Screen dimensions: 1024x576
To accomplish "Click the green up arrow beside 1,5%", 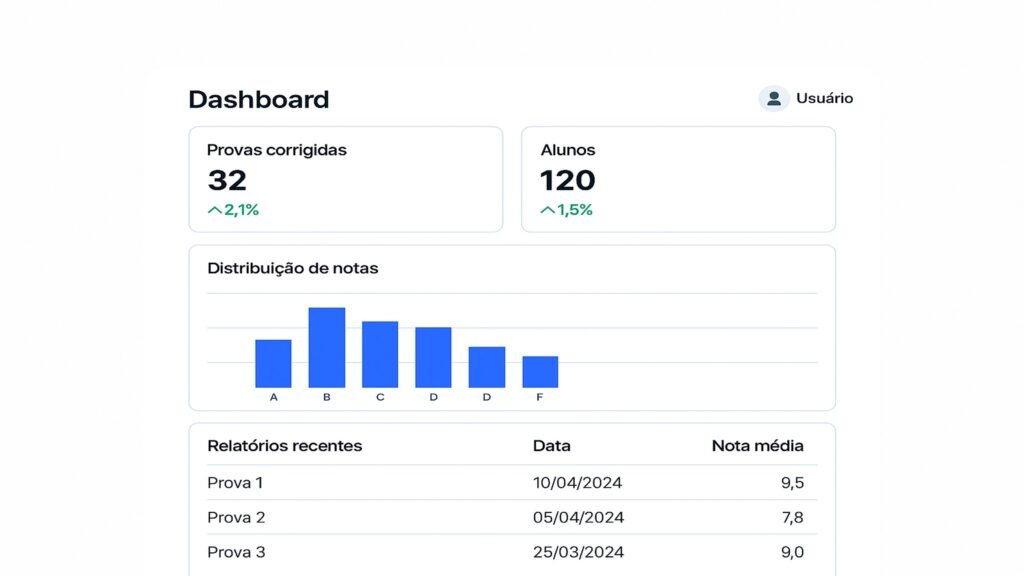I will [x=547, y=210].
